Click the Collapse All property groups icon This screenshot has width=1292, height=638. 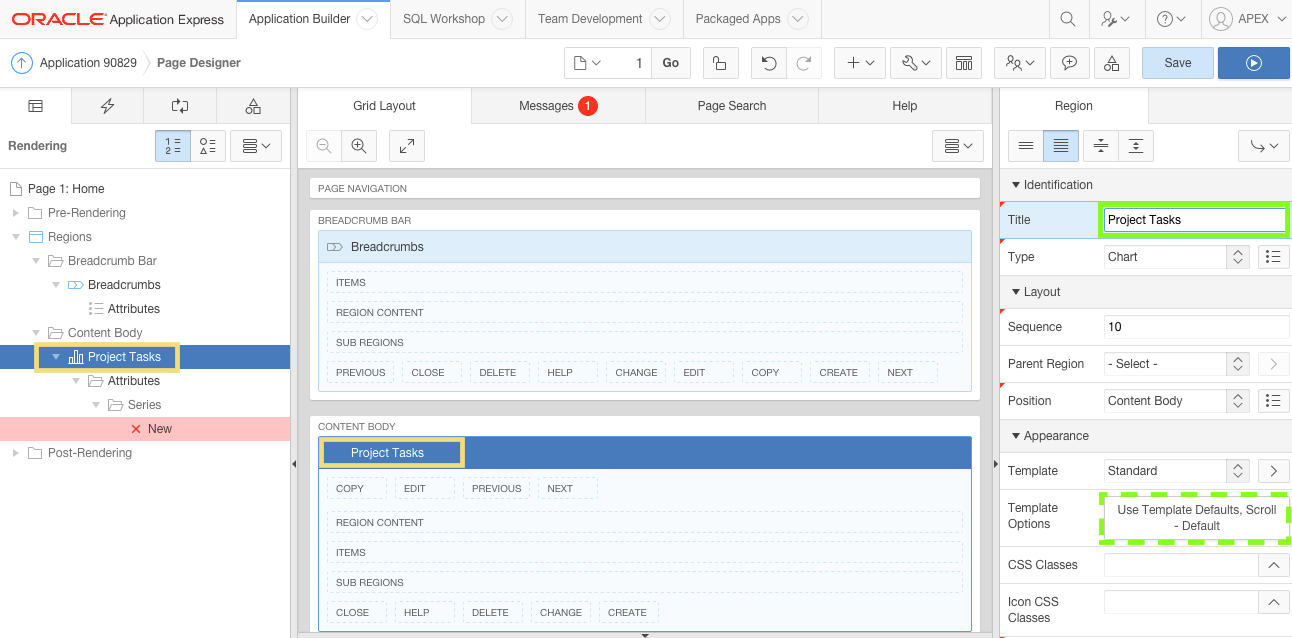pos(1101,146)
